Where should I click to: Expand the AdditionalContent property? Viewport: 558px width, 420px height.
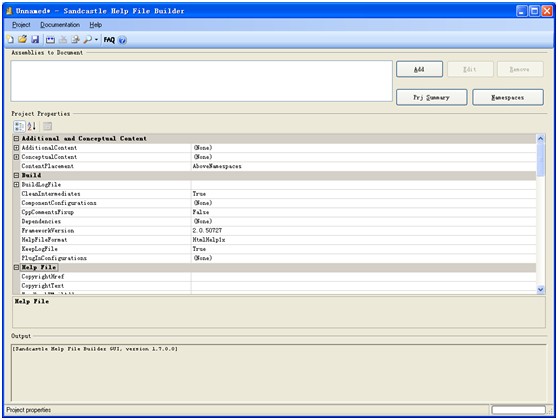(x=16, y=147)
